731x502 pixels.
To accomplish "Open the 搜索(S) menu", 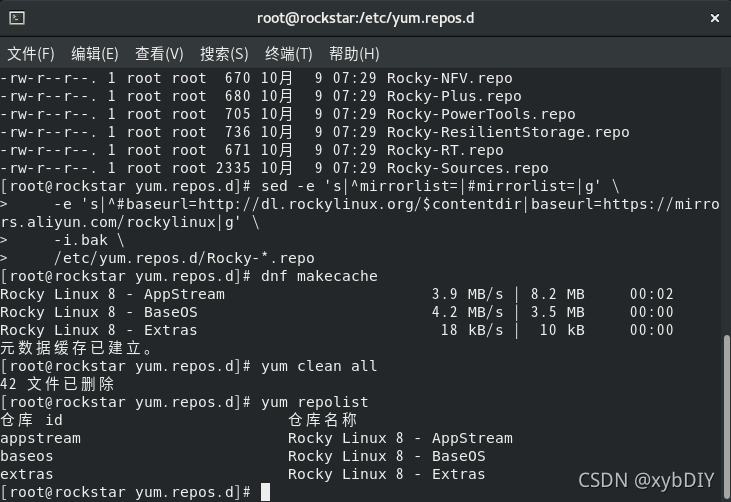I will [x=224, y=53].
